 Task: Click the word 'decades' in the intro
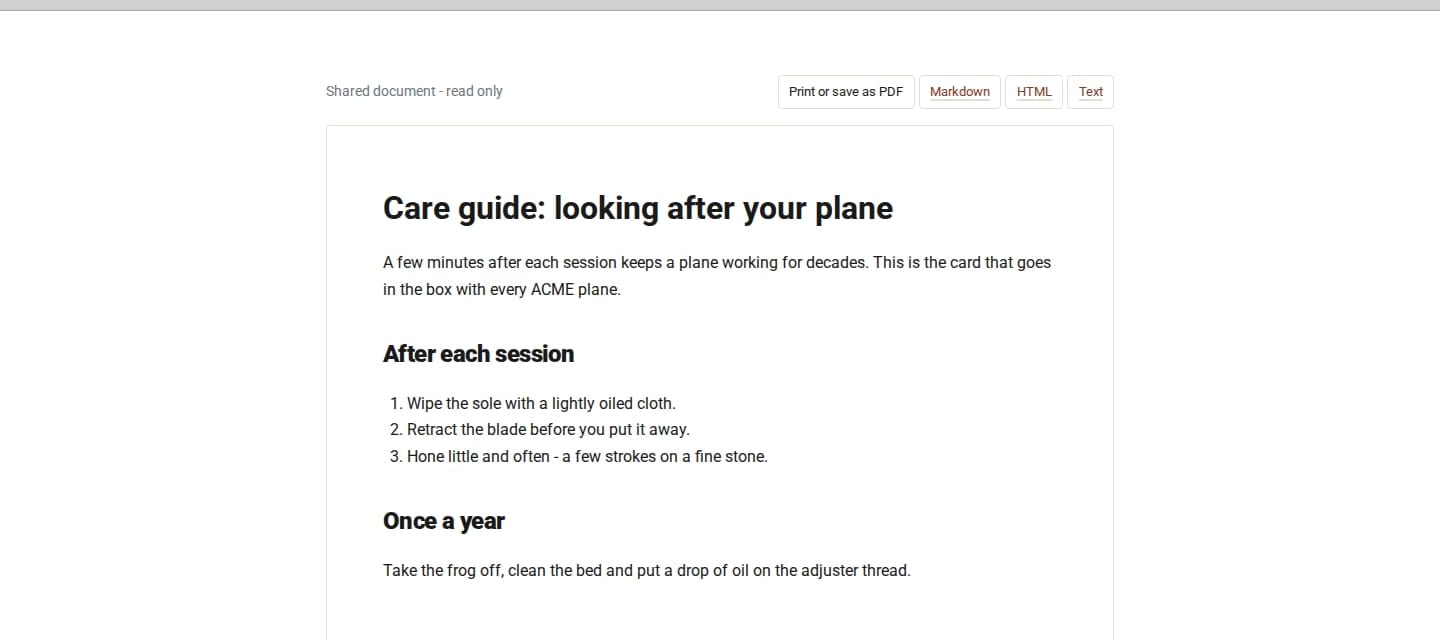point(836,263)
